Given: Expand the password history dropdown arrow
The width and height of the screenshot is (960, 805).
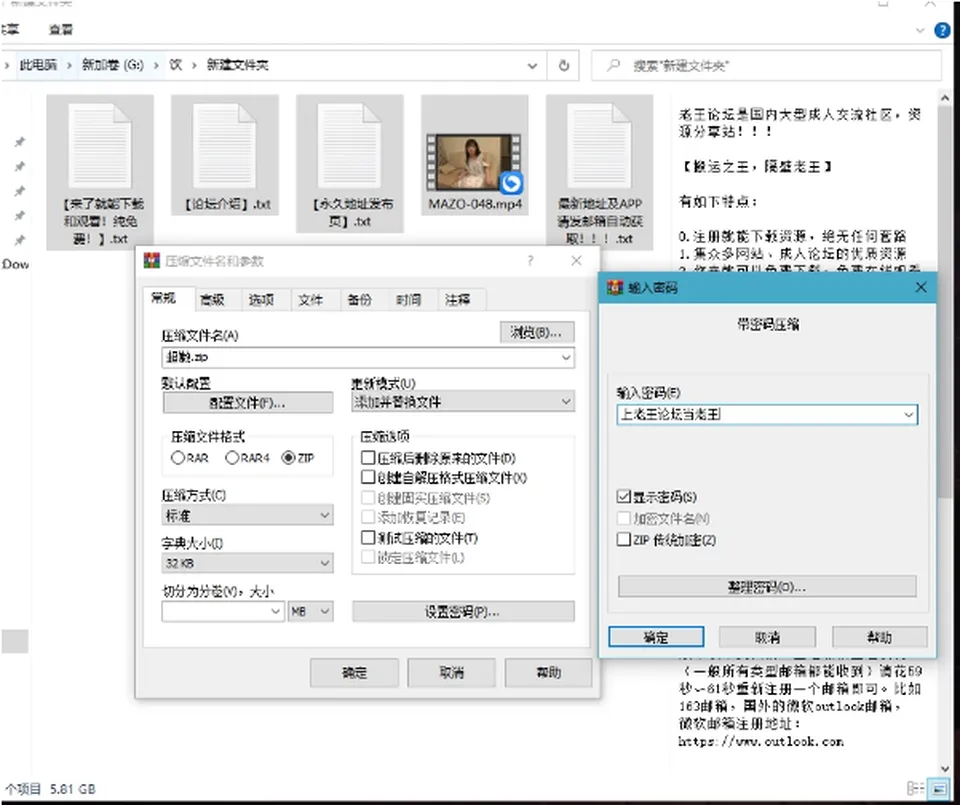Looking at the screenshot, I should (909, 414).
